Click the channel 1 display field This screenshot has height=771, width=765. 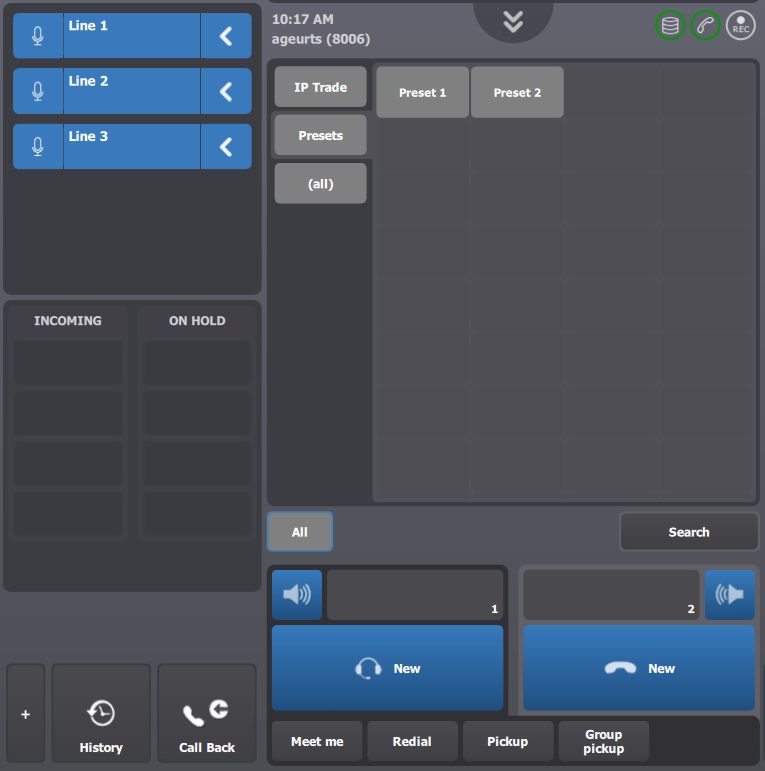pos(415,594)
